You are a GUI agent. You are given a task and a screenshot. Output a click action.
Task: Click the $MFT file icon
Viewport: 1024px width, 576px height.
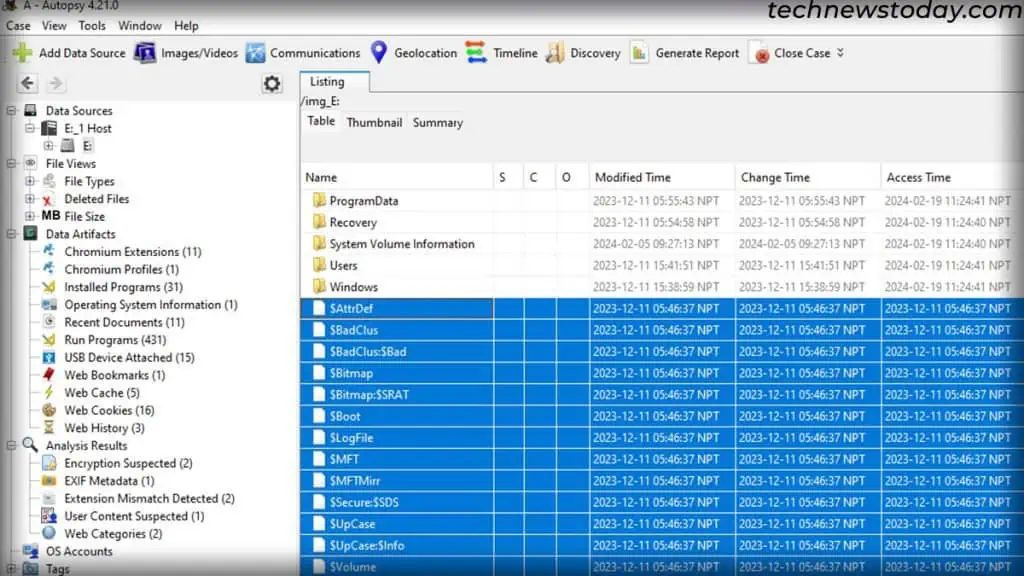319,458
